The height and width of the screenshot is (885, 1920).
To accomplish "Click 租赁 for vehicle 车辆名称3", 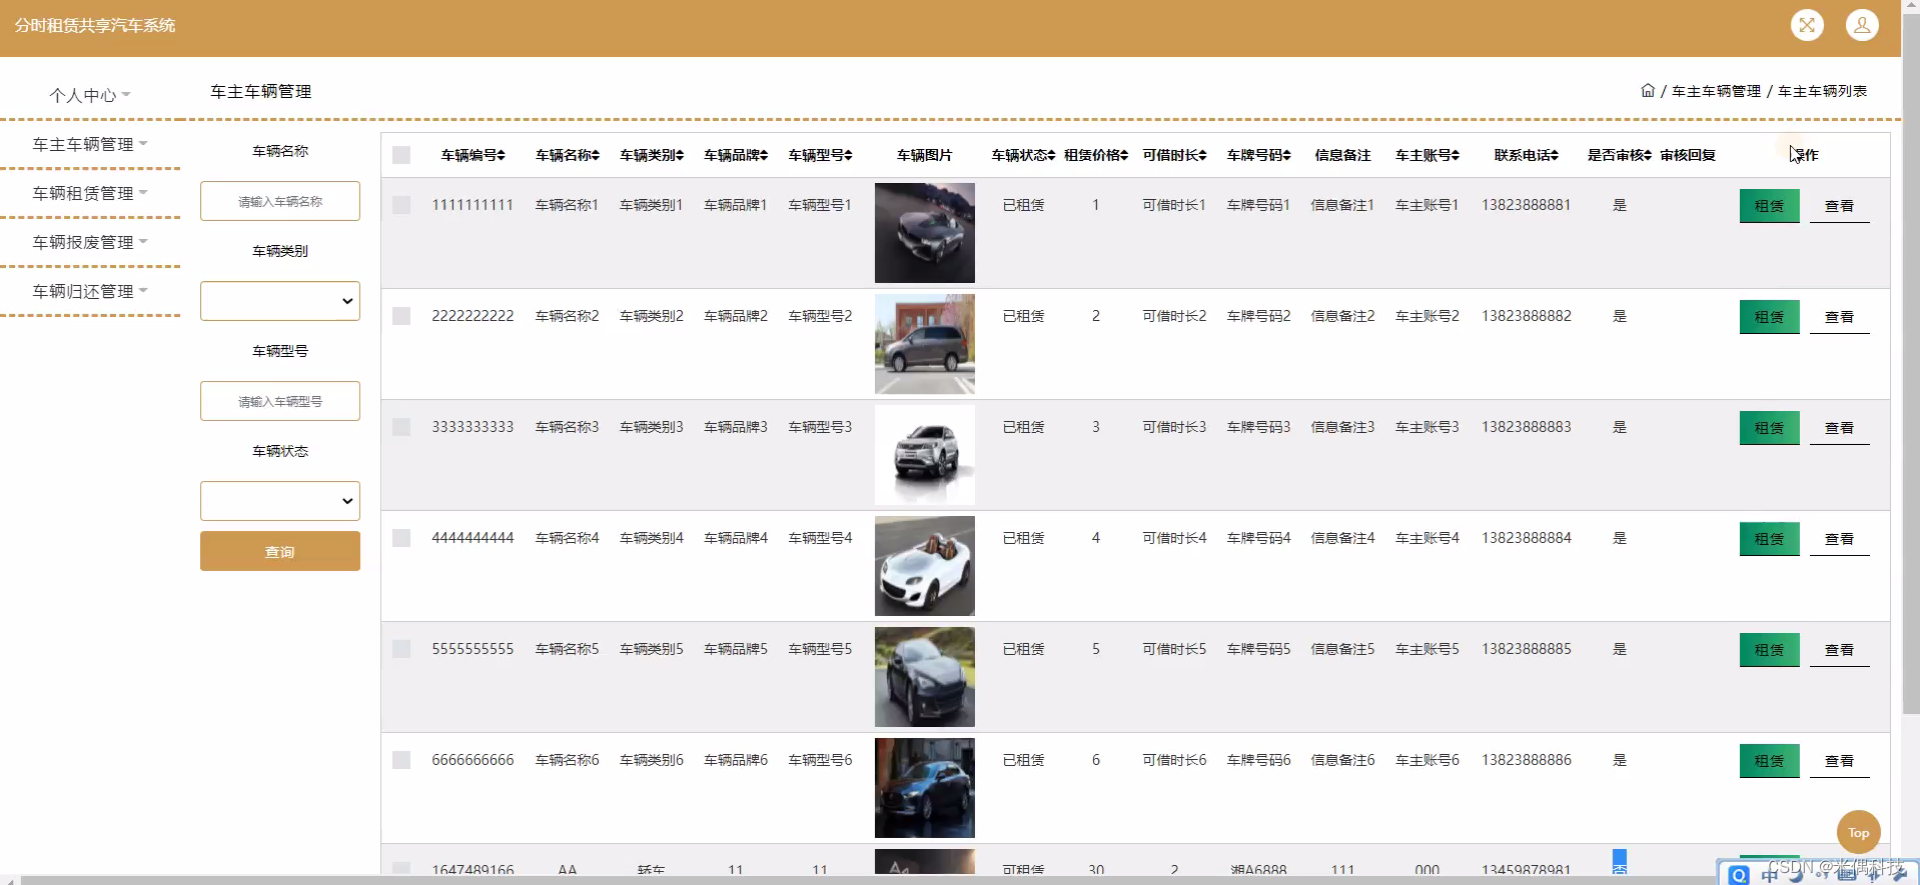I will coord(1769,428).
